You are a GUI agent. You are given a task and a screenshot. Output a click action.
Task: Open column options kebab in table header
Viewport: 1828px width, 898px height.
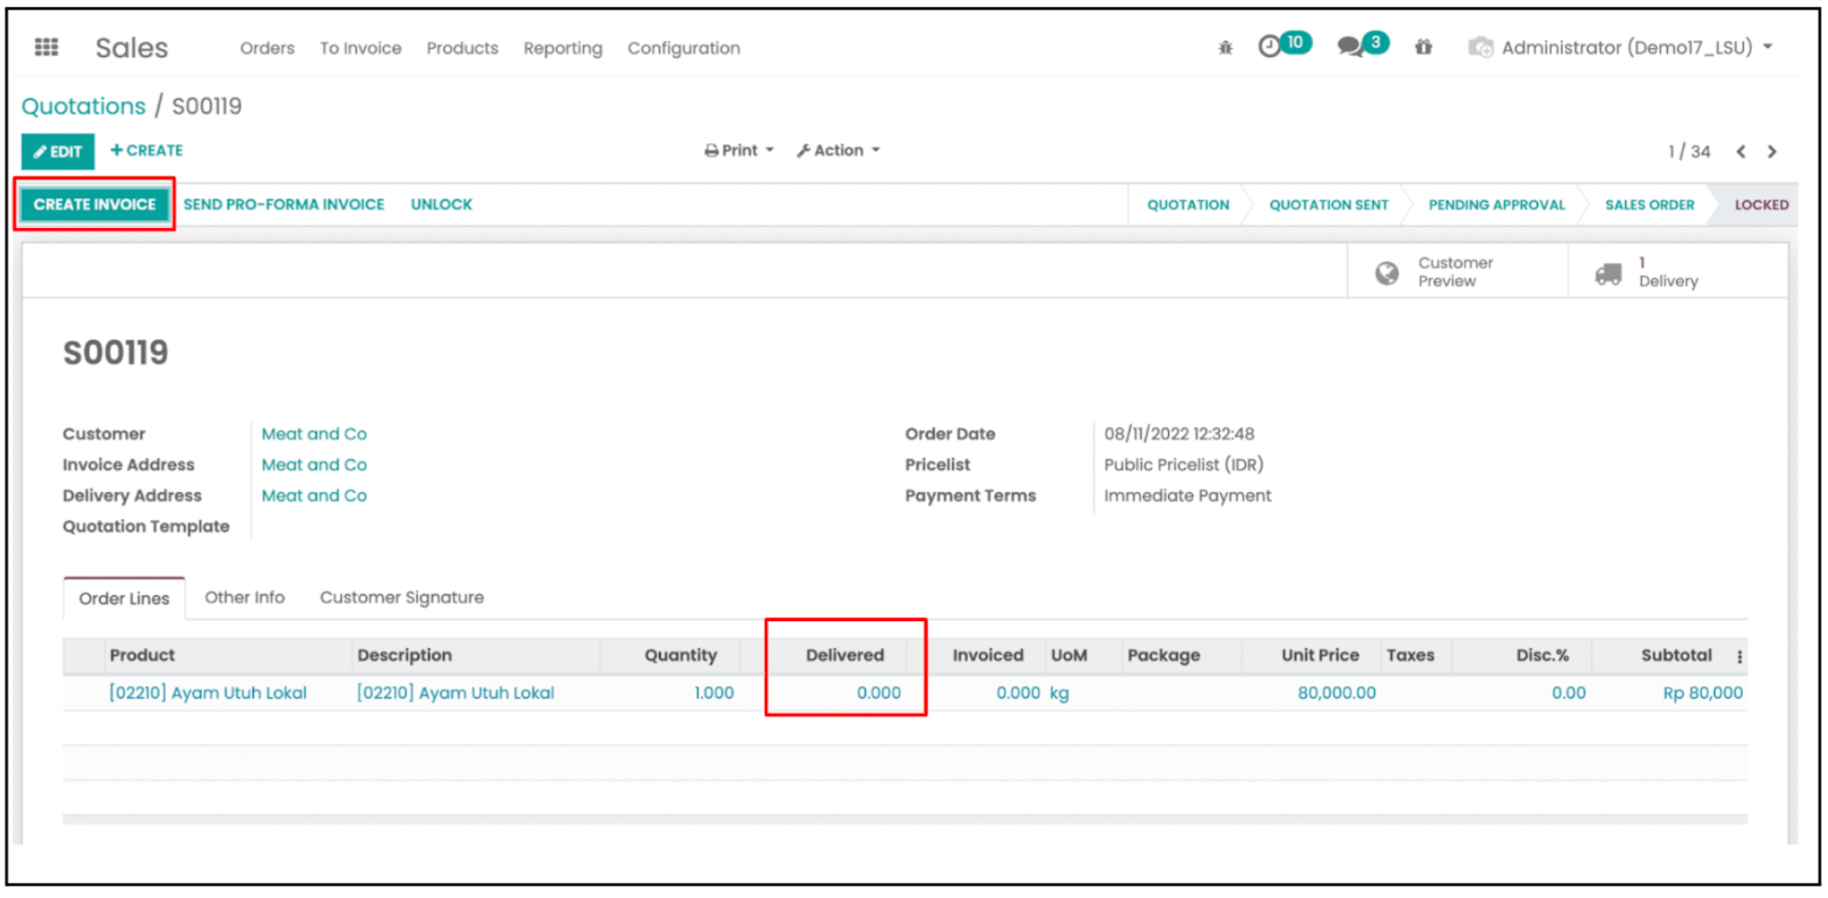click(1739, 657)
